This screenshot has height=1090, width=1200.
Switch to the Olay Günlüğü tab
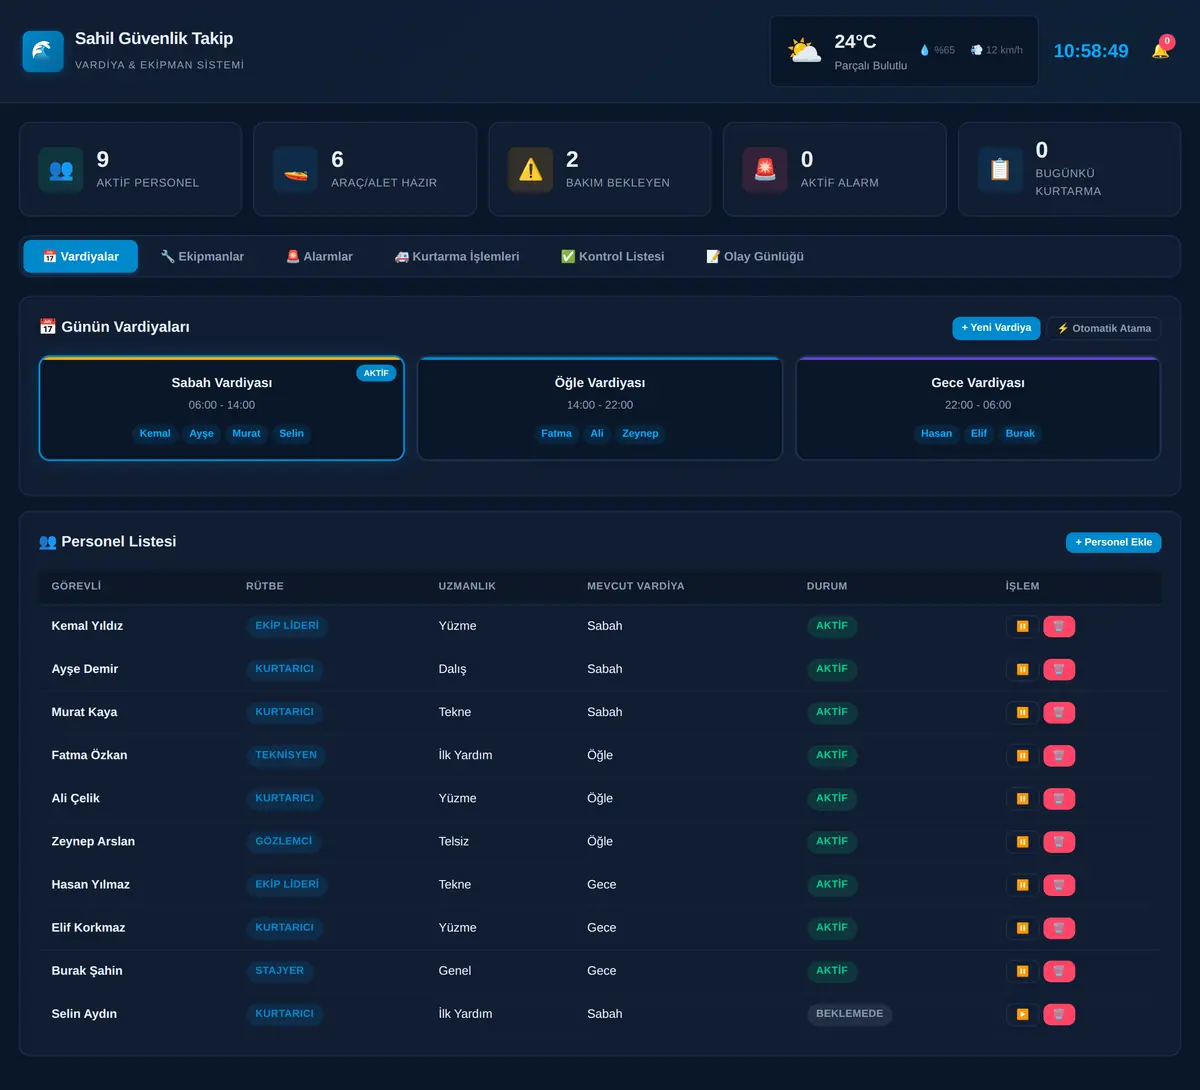755,257
